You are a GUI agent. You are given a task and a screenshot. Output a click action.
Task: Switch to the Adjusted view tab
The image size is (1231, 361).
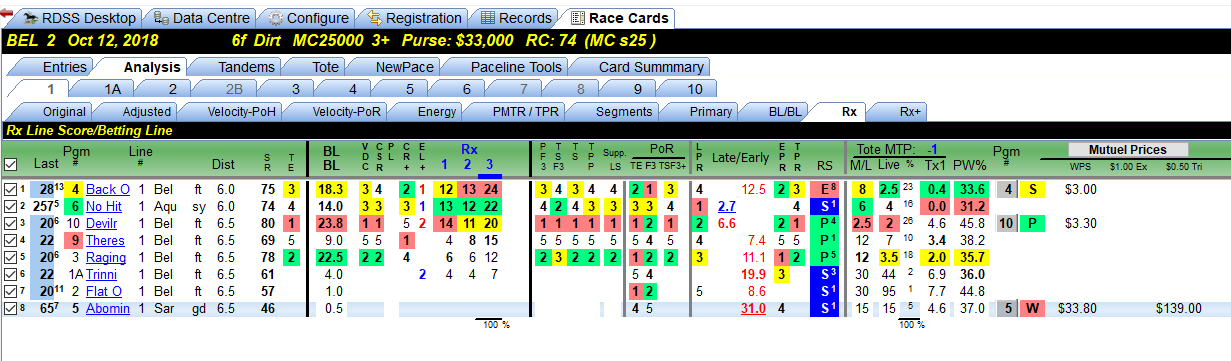click(139, 111)
